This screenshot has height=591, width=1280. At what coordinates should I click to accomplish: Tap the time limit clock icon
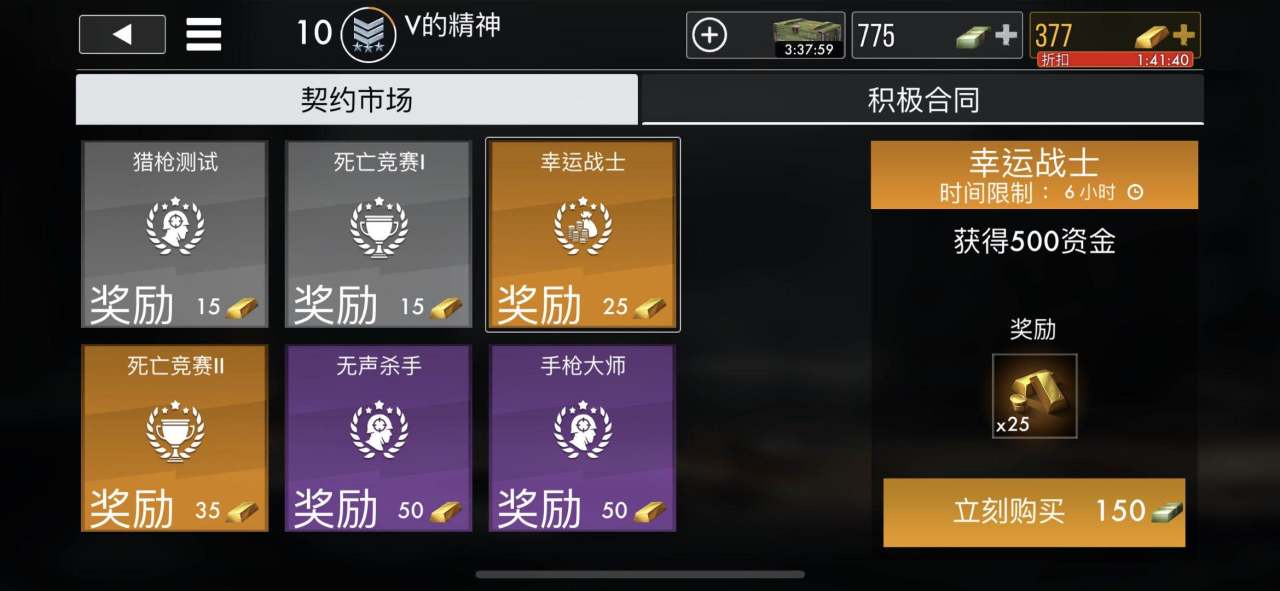1134,192
